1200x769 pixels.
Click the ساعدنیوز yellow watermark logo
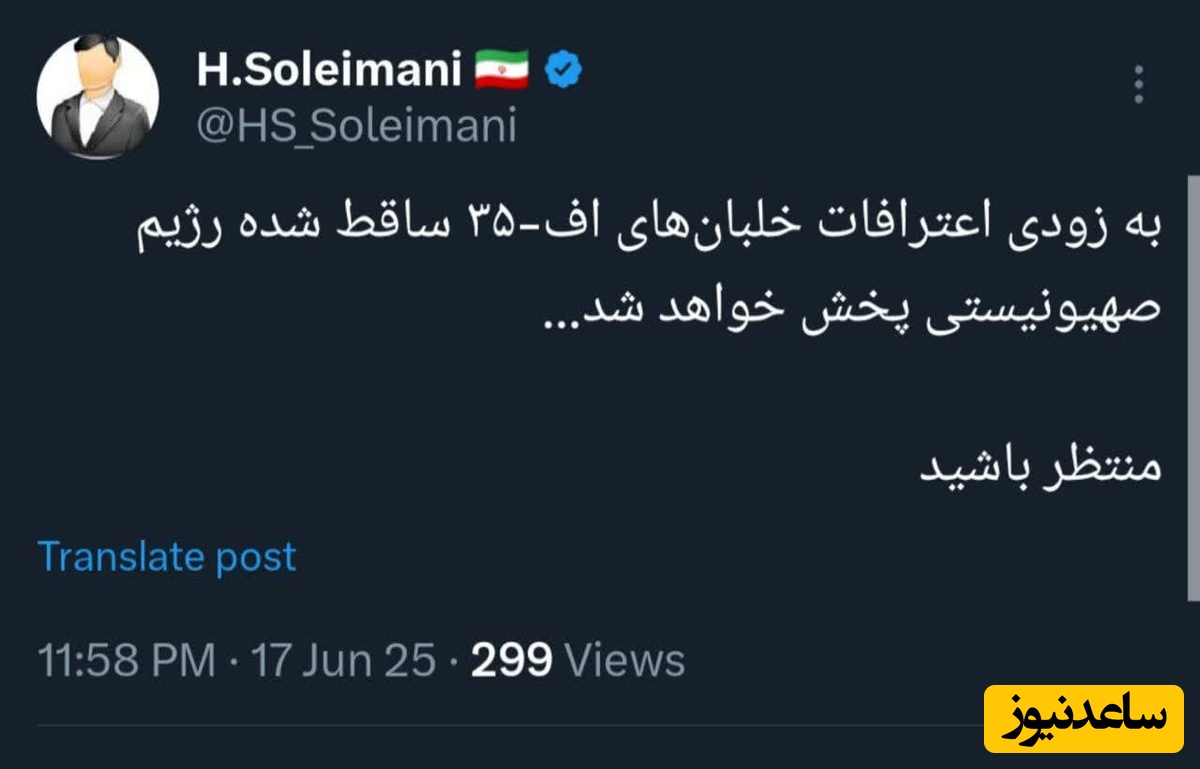pyautogui.click(x=1083, y=718)
